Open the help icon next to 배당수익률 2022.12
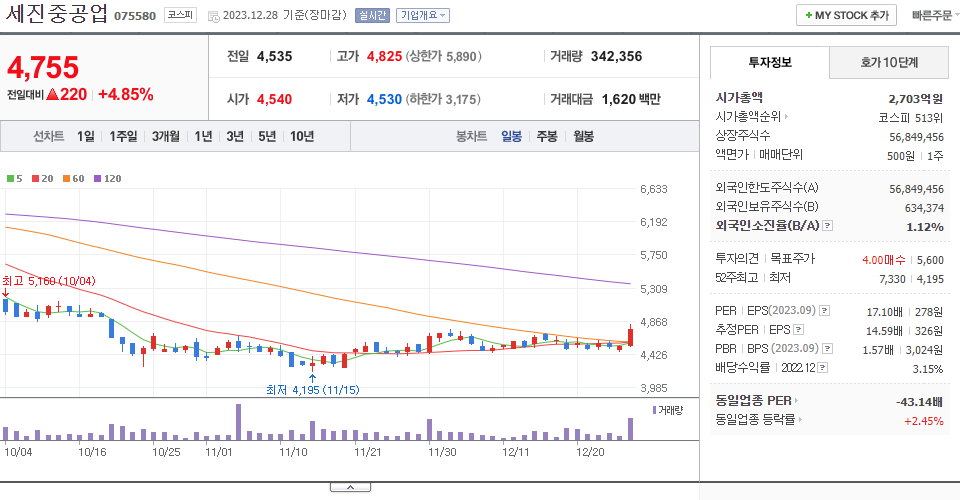Image resolution: width=960 pixels, height=500 pixels. point(823,368)
